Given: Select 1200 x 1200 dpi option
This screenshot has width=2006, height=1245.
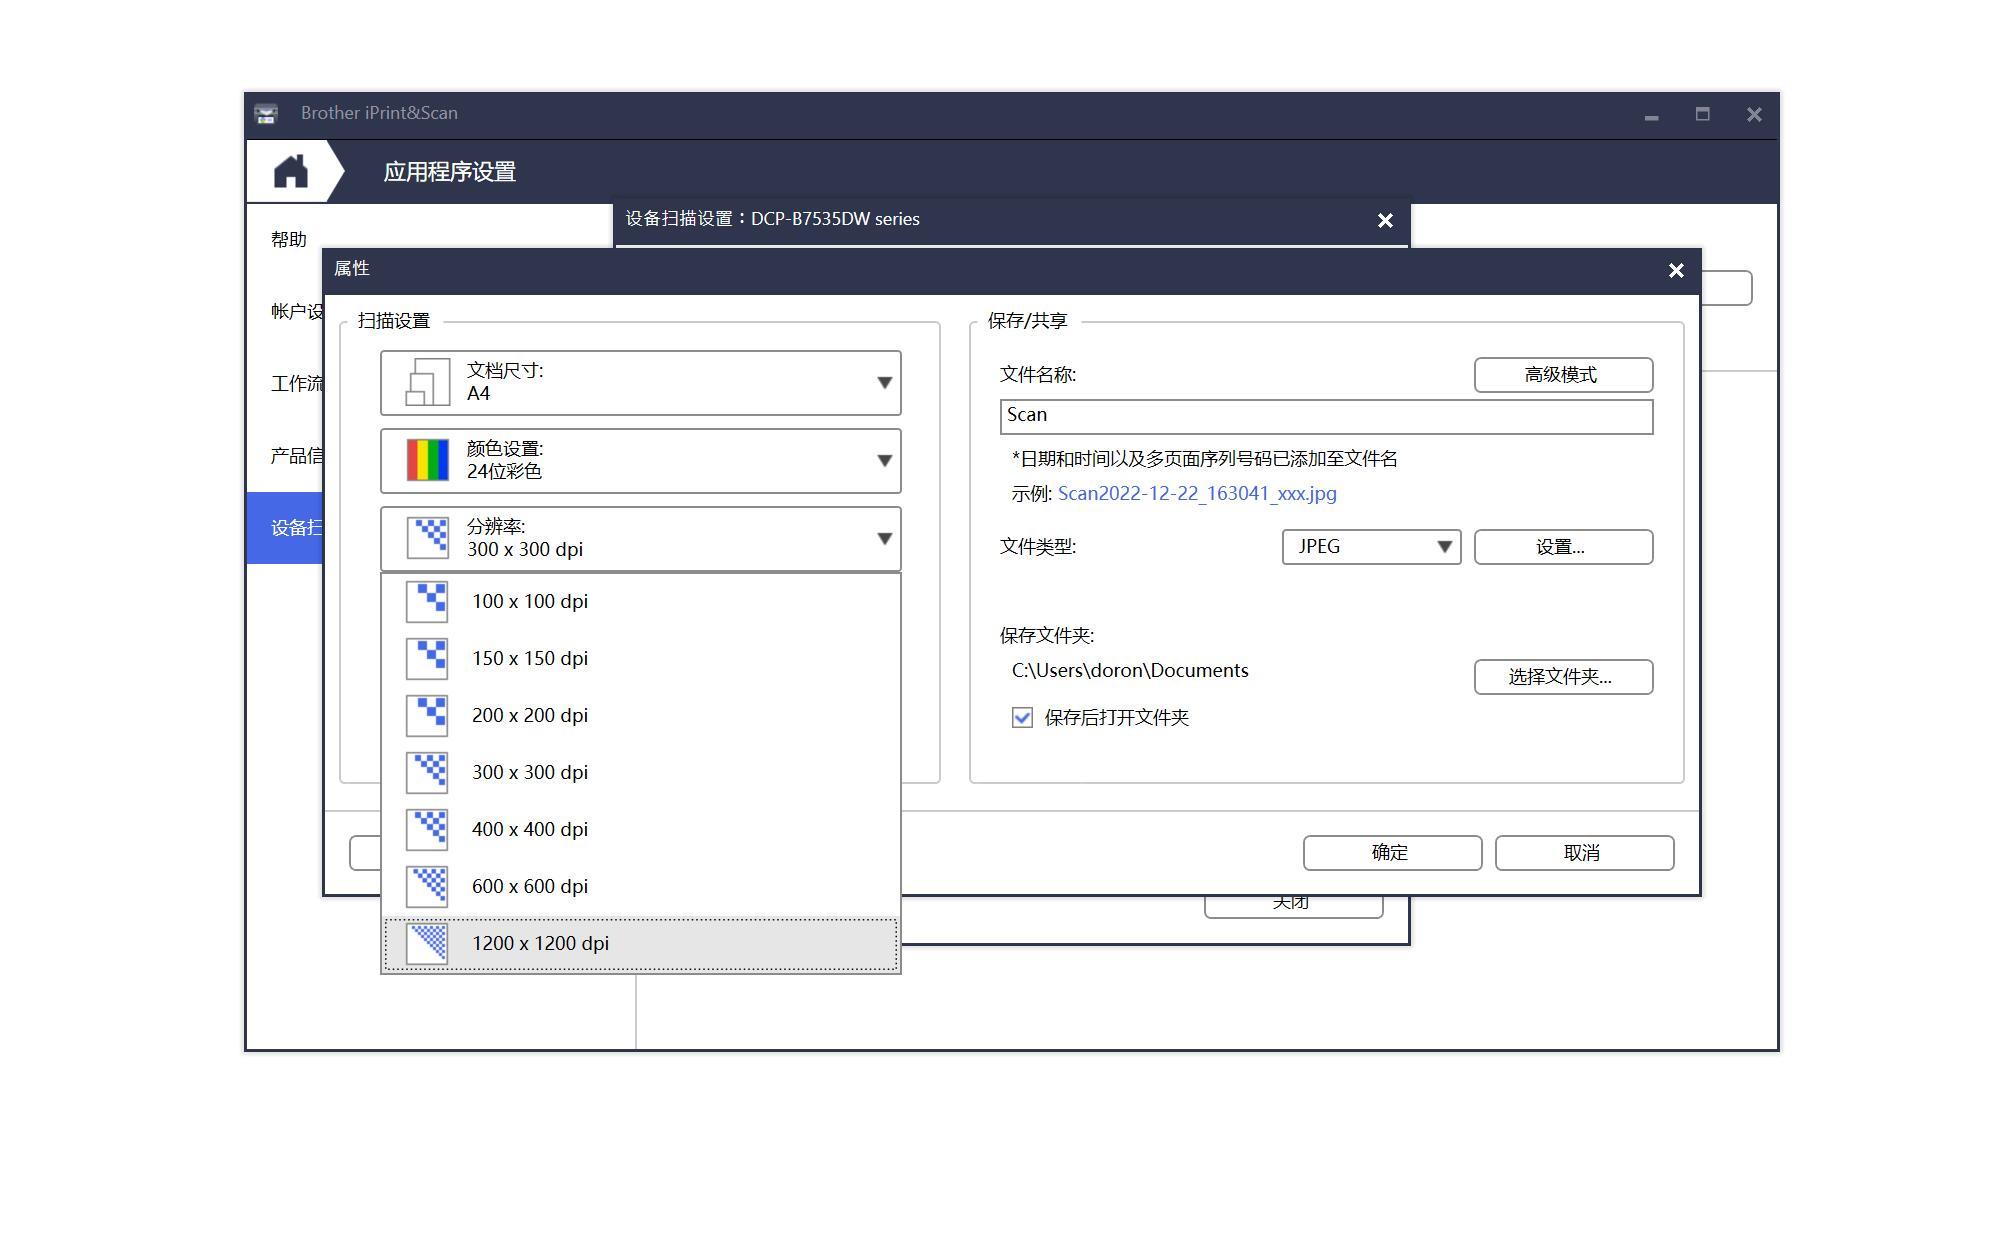Looking at the screenshot, I should click(x=640, y=944).
